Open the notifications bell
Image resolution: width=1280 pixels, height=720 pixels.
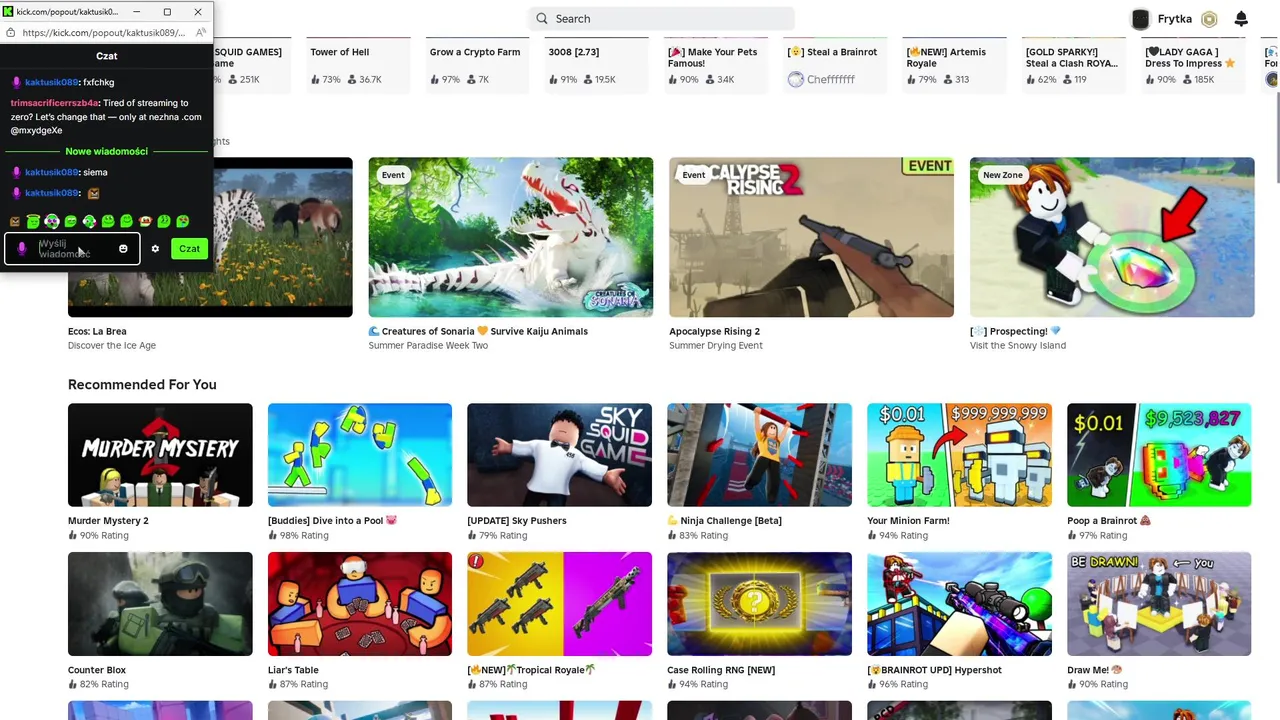click(x=1241, y=19)
